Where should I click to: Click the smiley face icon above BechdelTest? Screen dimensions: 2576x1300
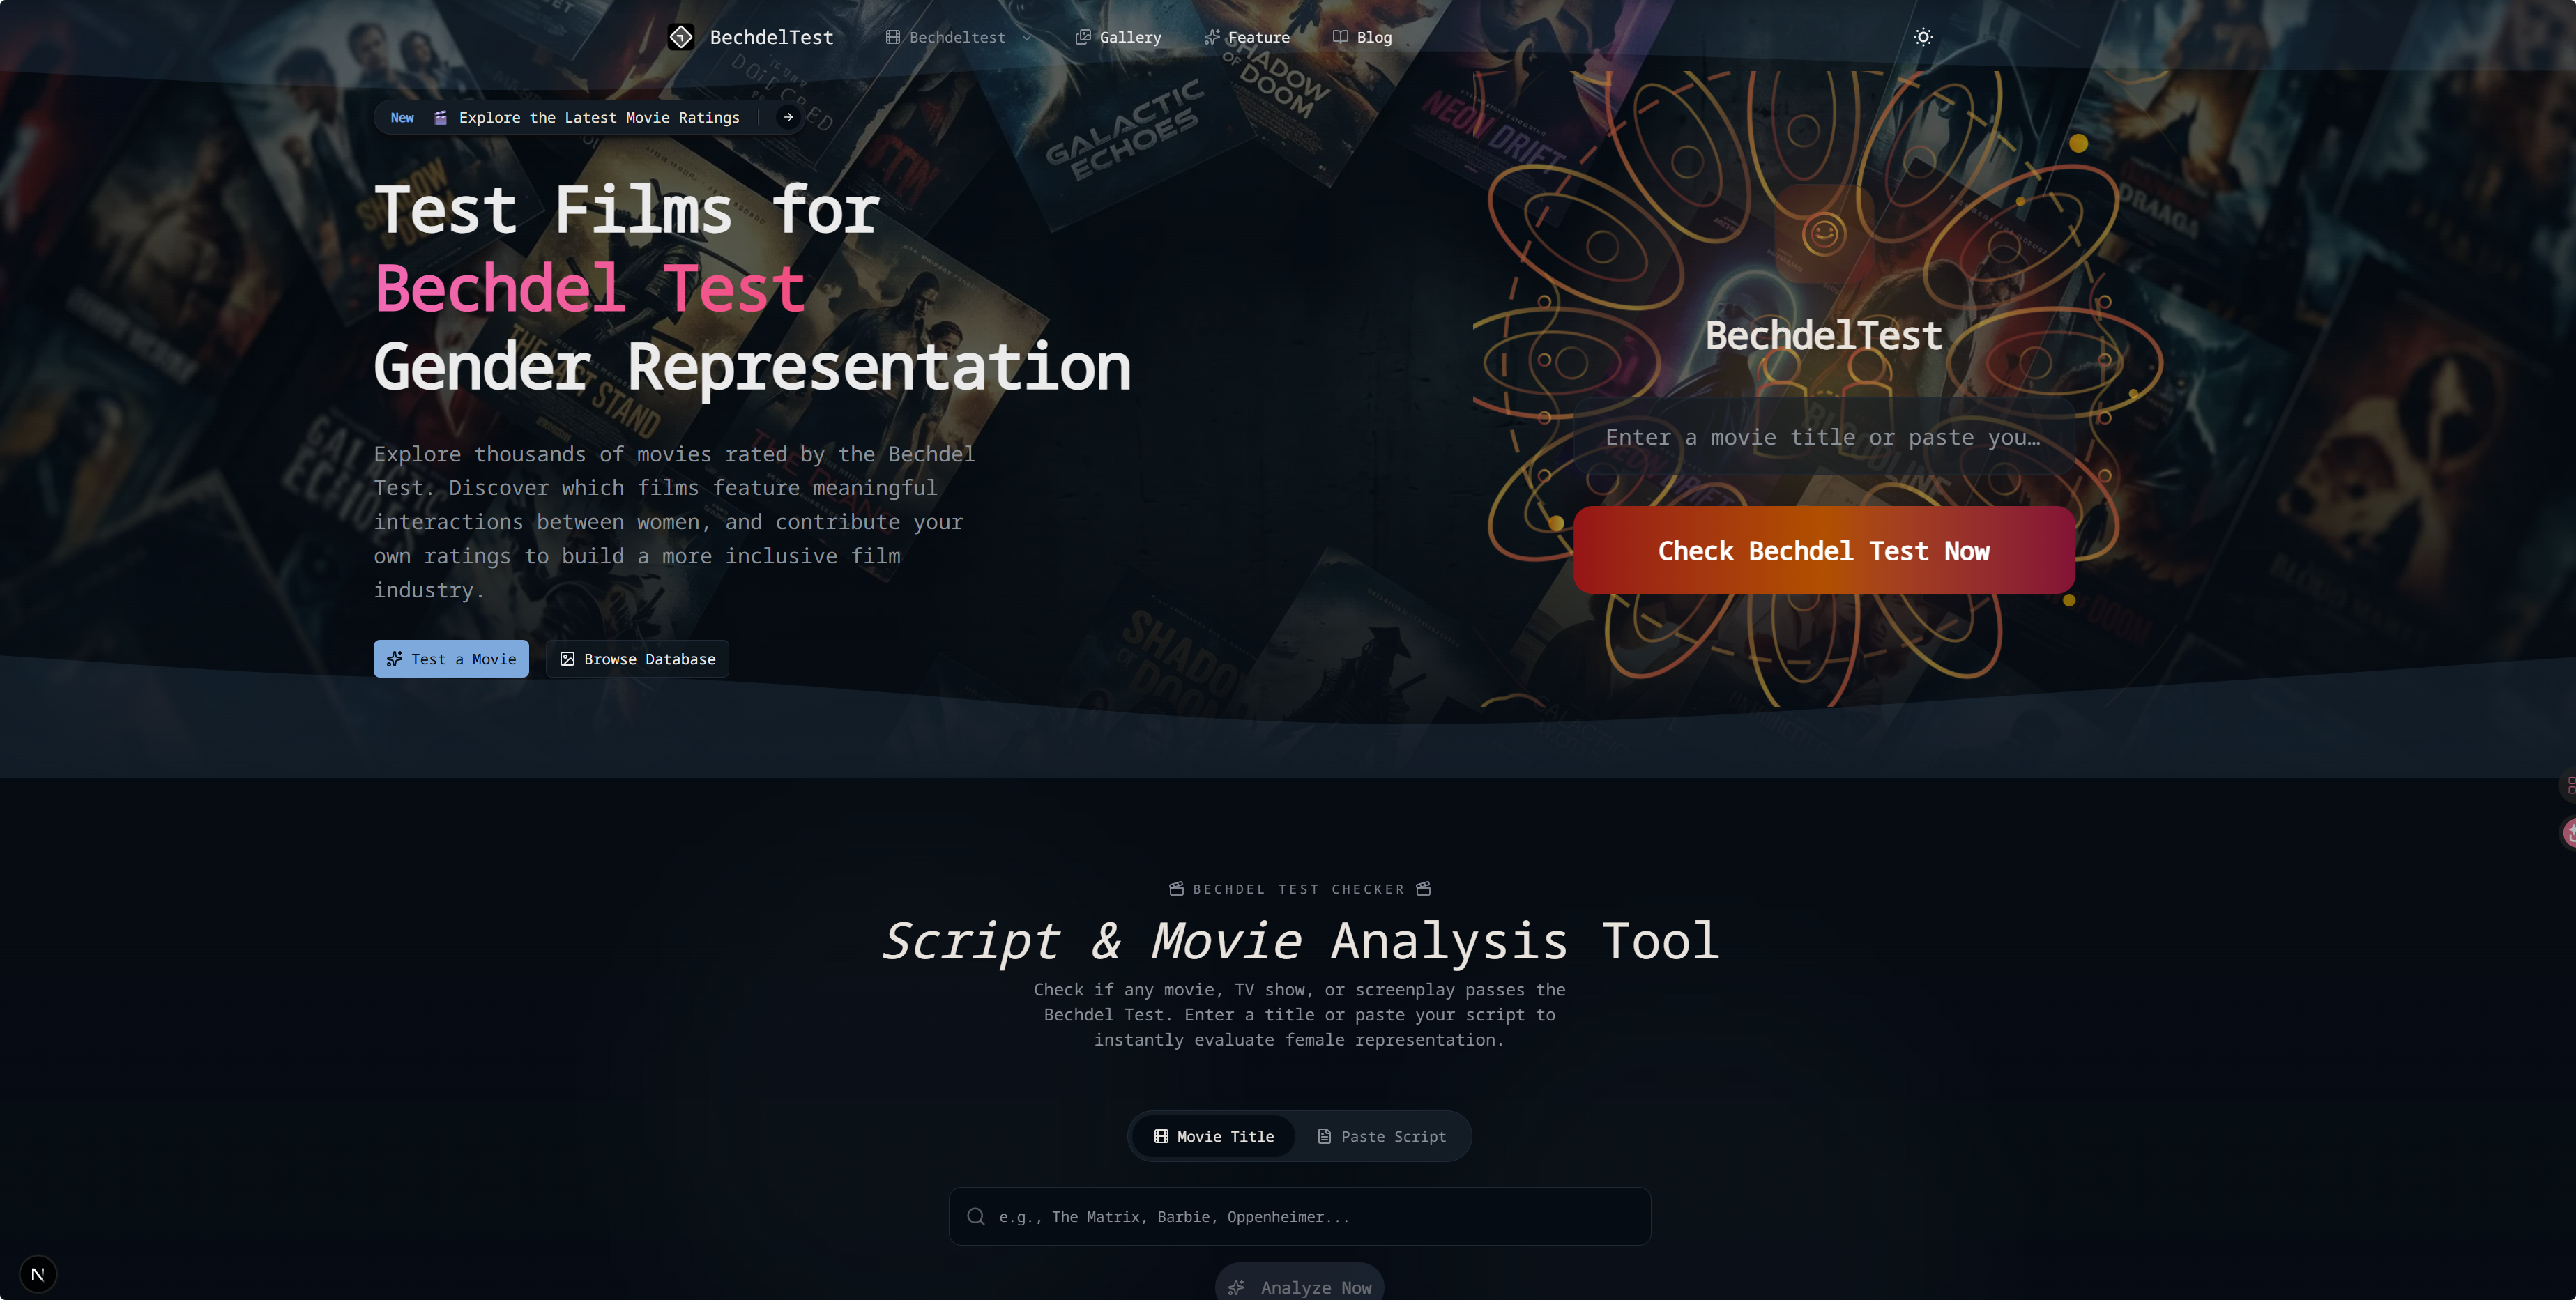click(1823, 234)
